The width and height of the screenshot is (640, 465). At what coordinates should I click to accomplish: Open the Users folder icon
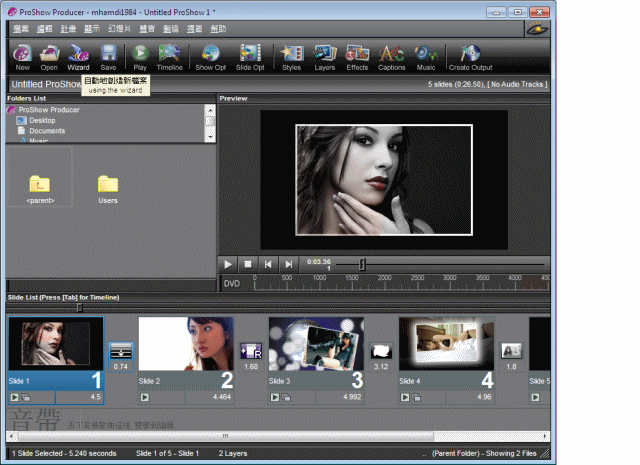pos(108,185)
